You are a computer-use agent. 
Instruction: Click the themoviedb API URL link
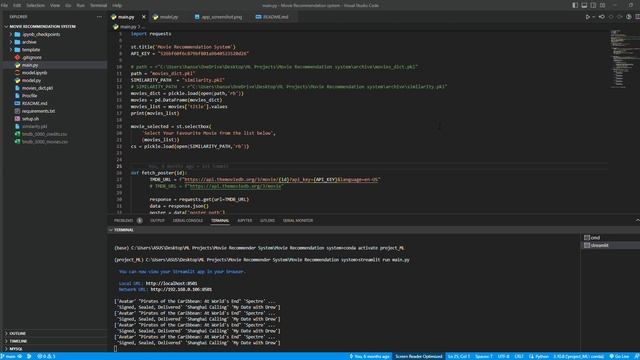click(x=281, y=180)
